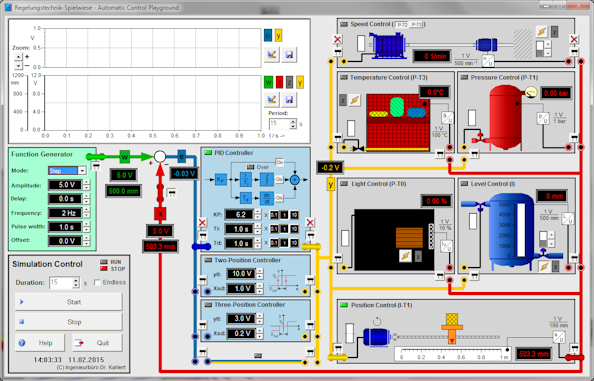Click the Kp block in PID diagram

coord(220,179)
